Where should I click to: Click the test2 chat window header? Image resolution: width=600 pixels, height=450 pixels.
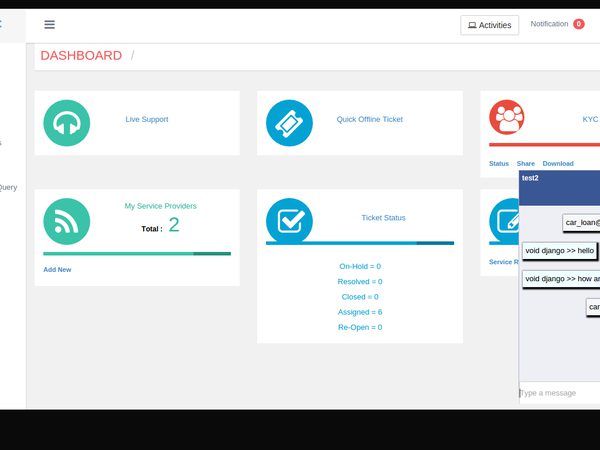tap(559, 188)
